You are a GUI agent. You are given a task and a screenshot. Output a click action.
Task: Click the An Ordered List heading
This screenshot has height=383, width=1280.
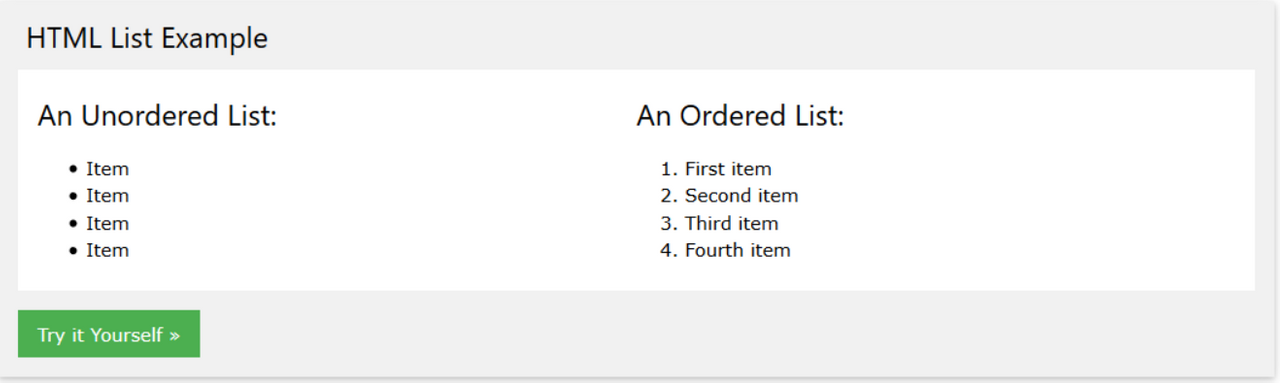point(740,116)
